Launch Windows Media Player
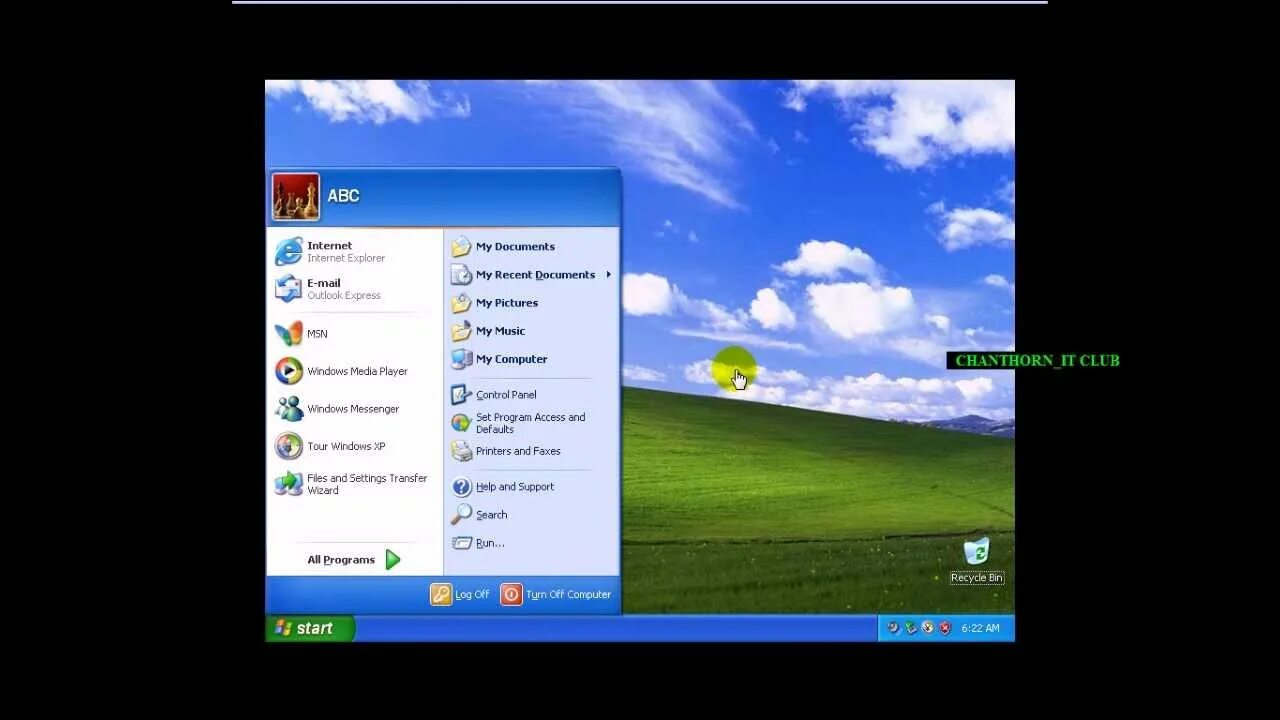This screenshot has height=720, width=1280. coord(356,371)
